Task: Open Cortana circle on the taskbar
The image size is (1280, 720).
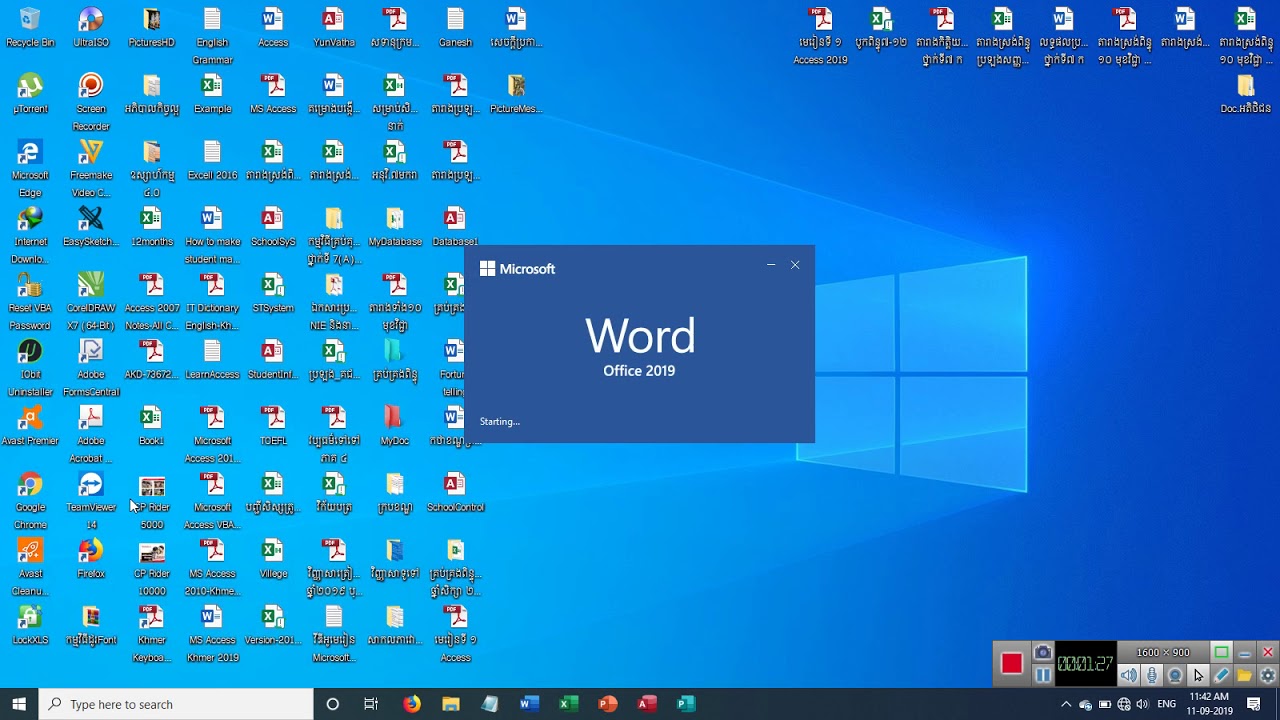Action: pyautogui.click(x=333, y=704)
